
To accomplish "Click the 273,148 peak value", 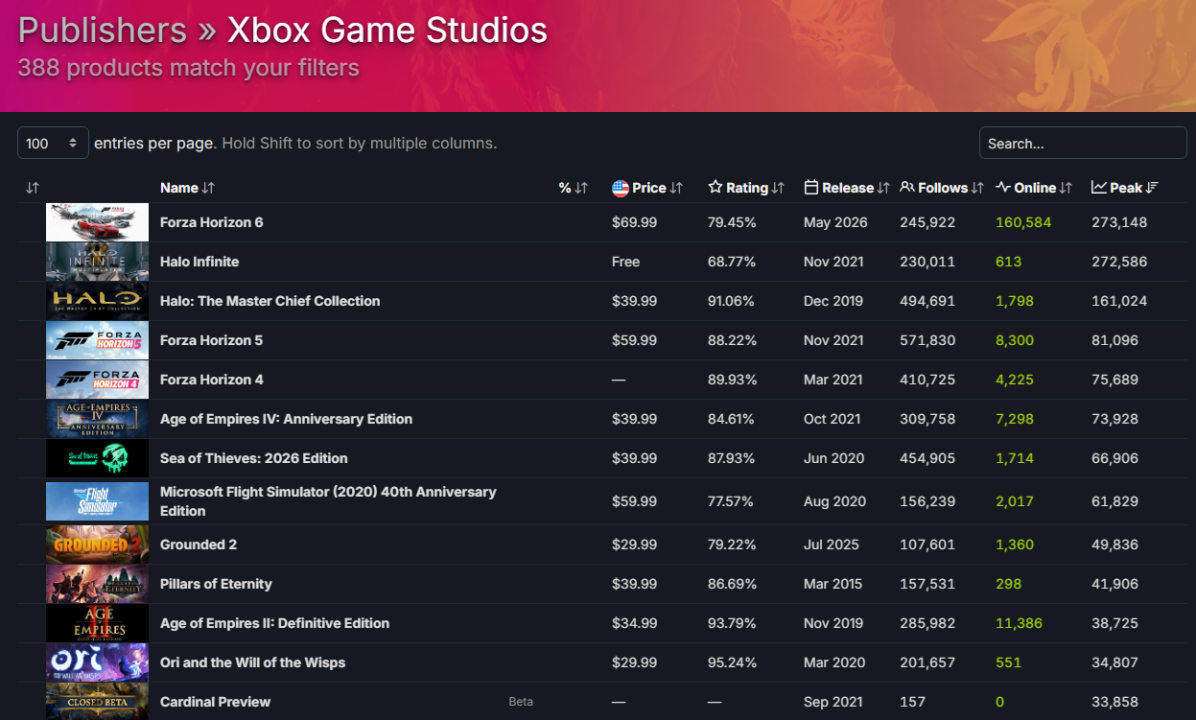I will tap(1119, 222).
